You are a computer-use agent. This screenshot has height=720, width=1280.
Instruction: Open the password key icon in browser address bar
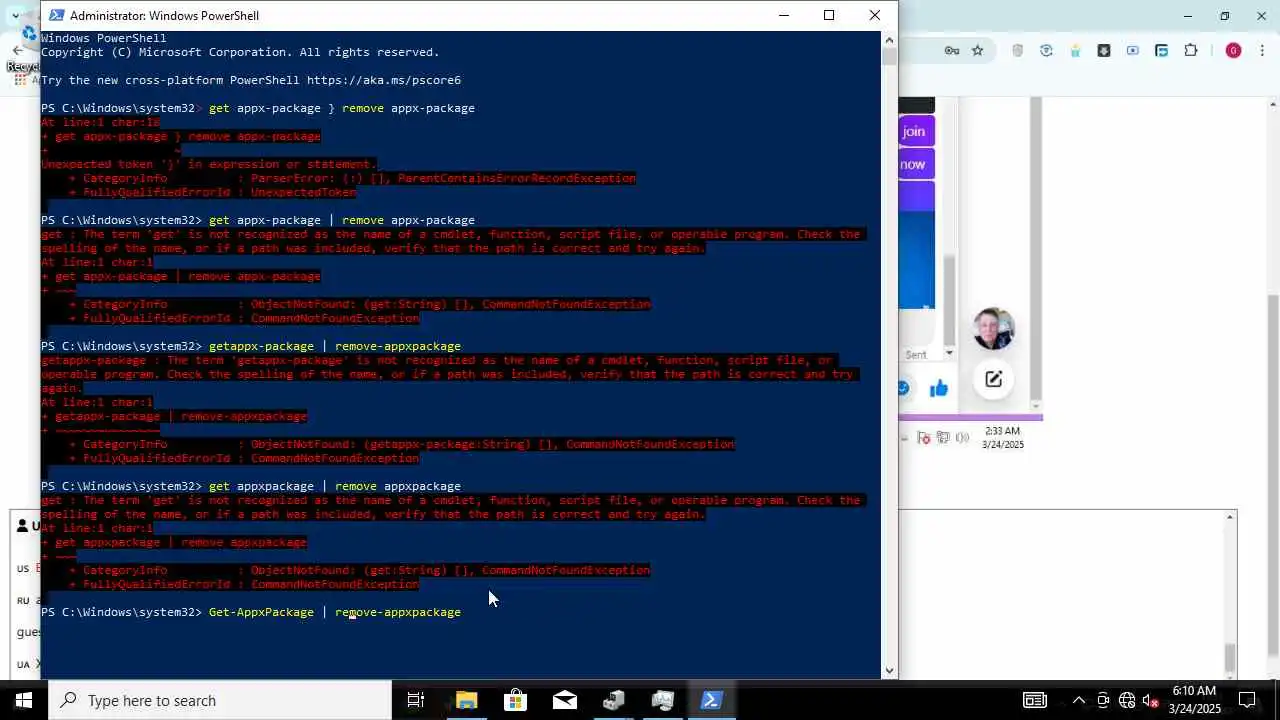pos(952,51)
